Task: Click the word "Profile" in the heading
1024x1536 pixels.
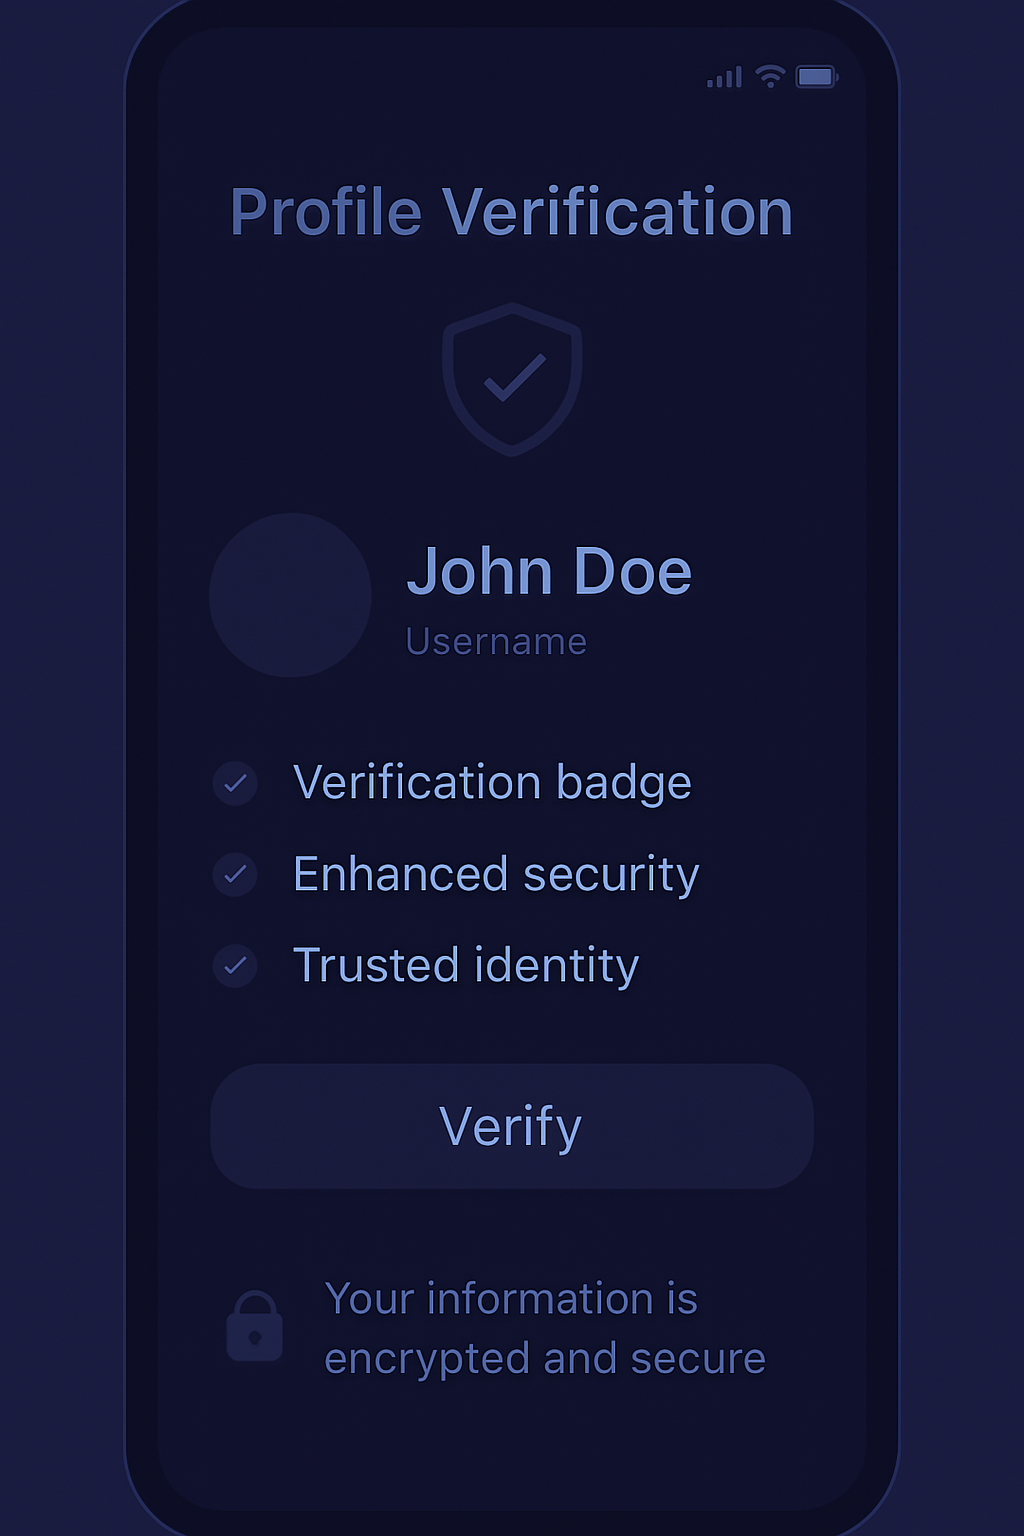Action: point(326,212)
